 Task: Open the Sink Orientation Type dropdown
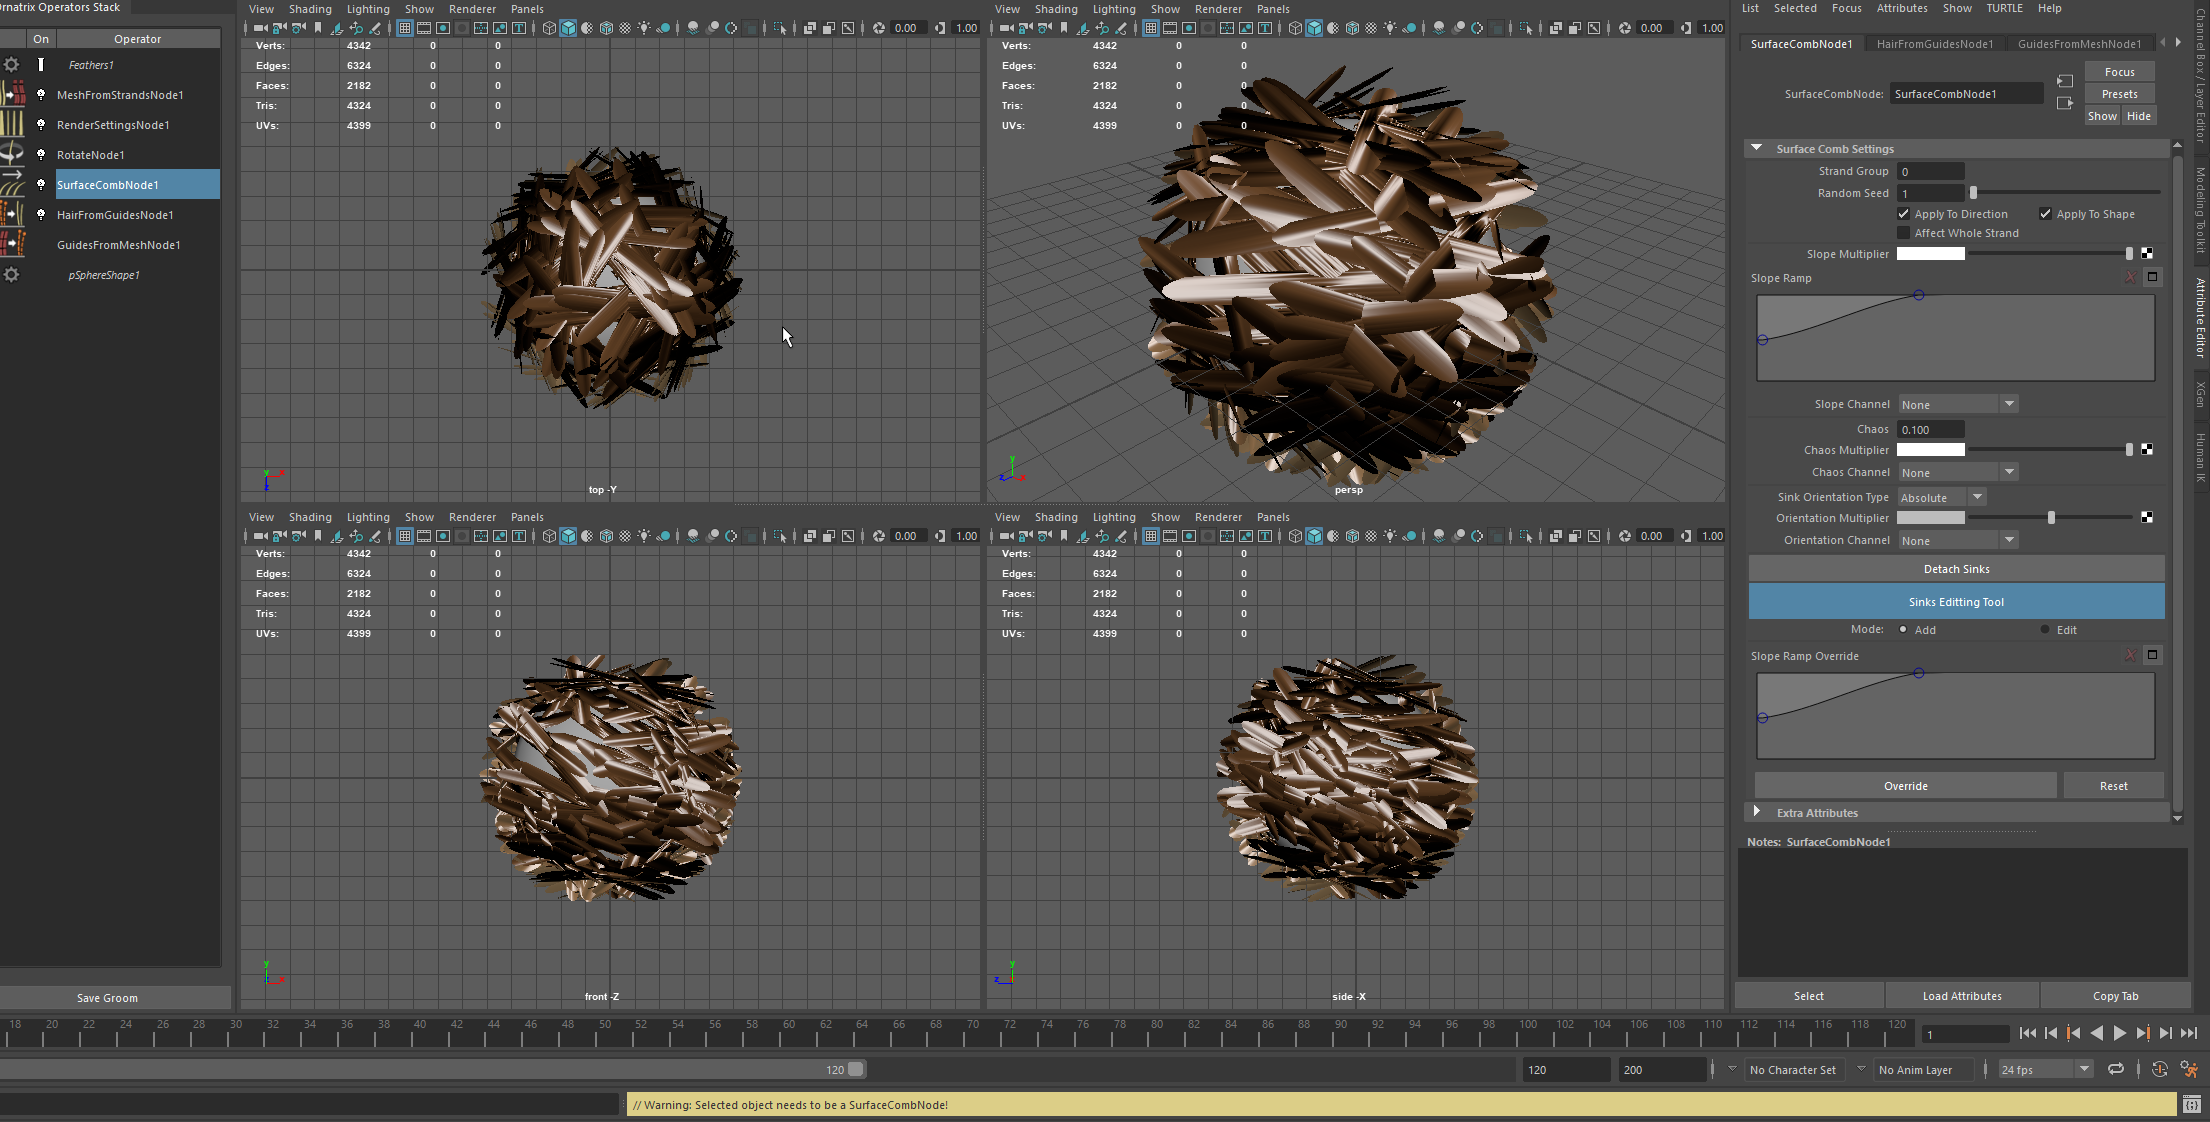click(x=1942, y=497)
